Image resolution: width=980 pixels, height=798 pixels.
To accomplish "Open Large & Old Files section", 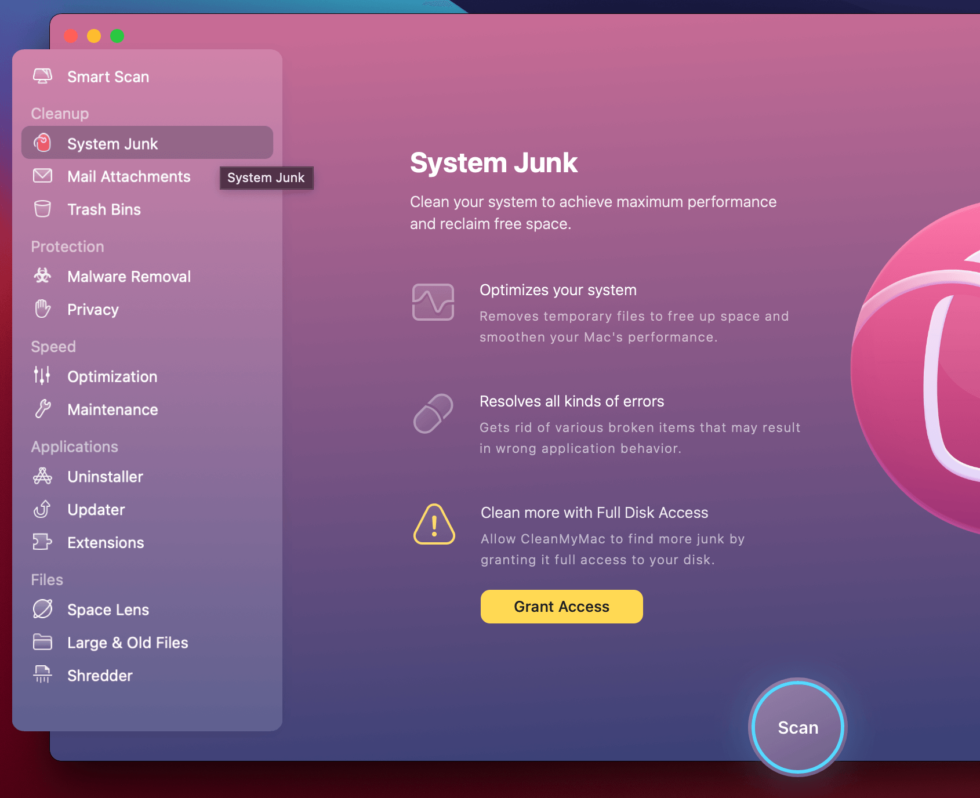I will [127, 643].
